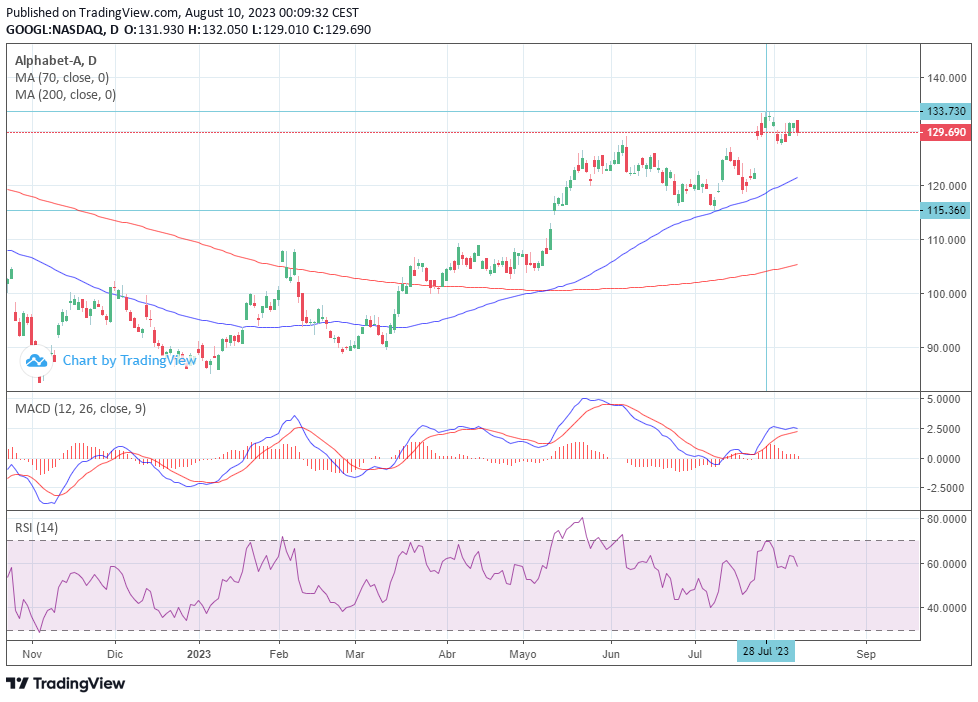This screenshot has width=978, height=702.
Task: Click the TradingView cloud logo icon
Action: tap(36, 361)
